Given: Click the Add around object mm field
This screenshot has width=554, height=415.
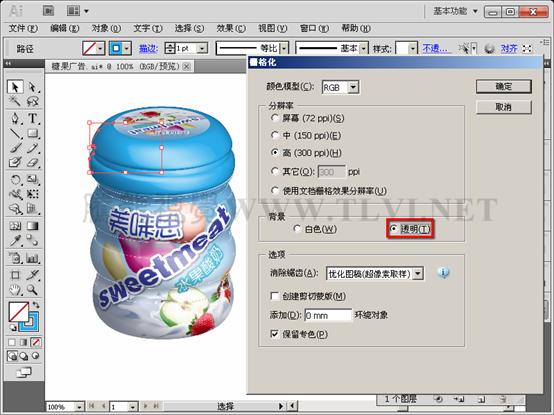Looking at the screenshot, I should pos(328,315).
